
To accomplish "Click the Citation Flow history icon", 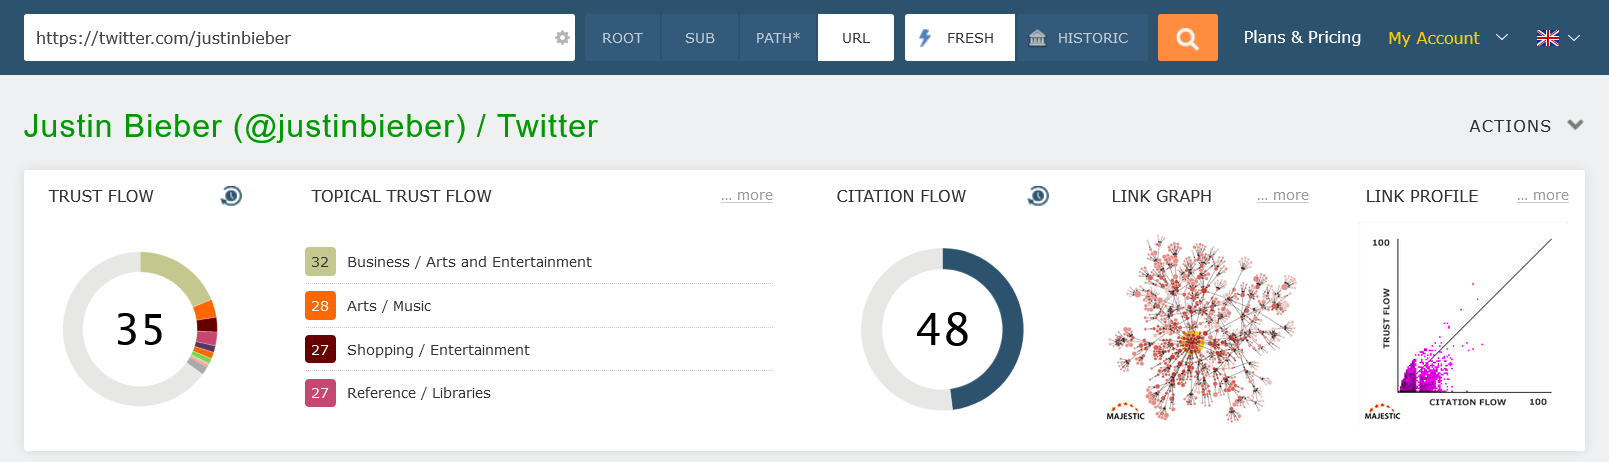I will [x=1038, y=196].
